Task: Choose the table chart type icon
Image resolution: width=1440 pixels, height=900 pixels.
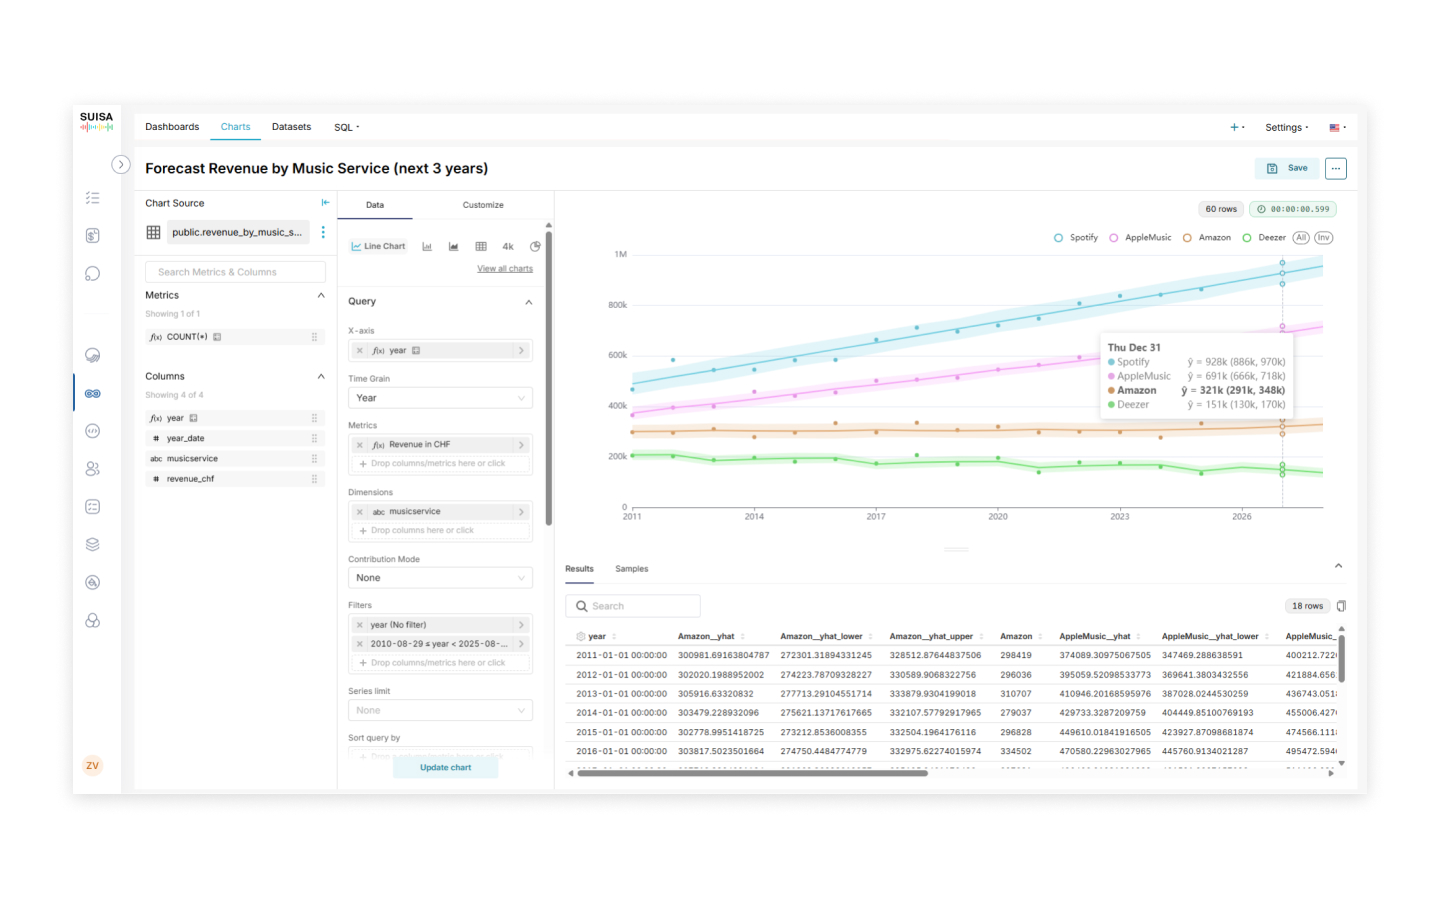Action: point(481,246)
